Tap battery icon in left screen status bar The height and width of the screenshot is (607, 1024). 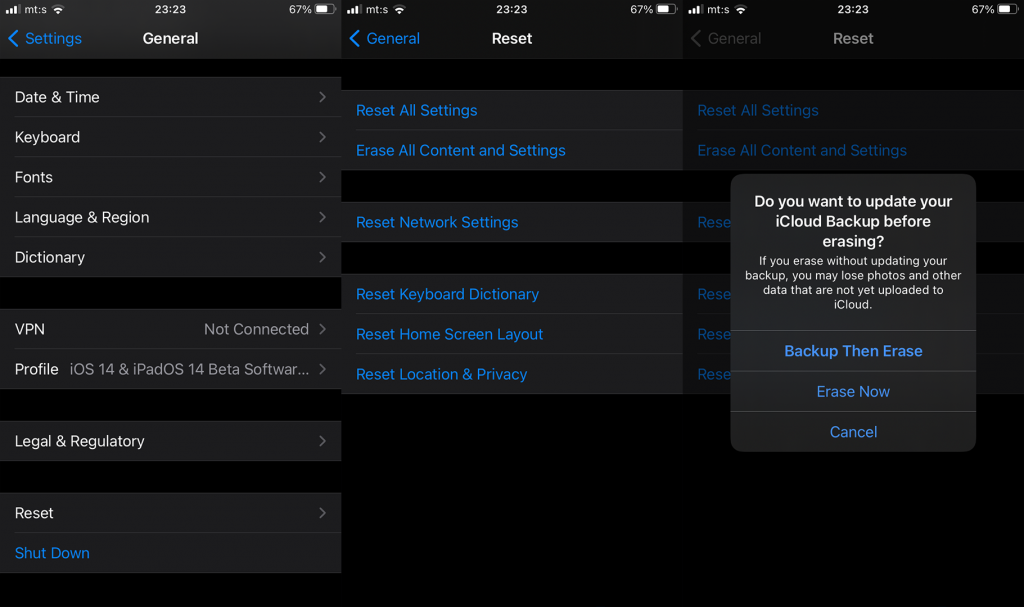(325, 9)
